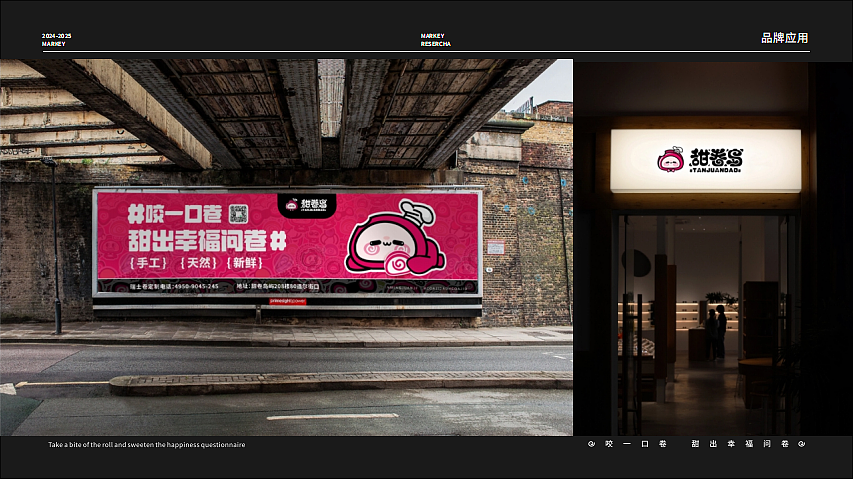The width and height of the screenshot is (853, 480).
Task: Click the footer text 甜出幸福问卷
Action: click(x=740, y=444)
